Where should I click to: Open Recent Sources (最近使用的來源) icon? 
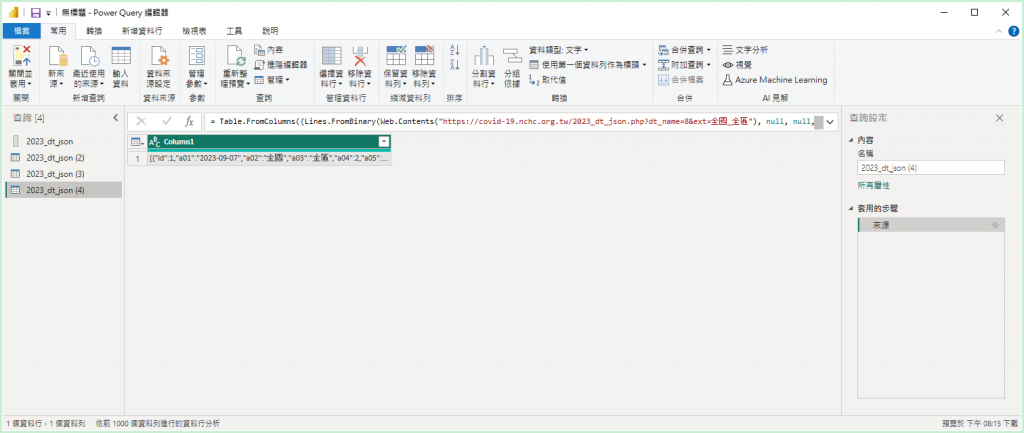point(89,56)
